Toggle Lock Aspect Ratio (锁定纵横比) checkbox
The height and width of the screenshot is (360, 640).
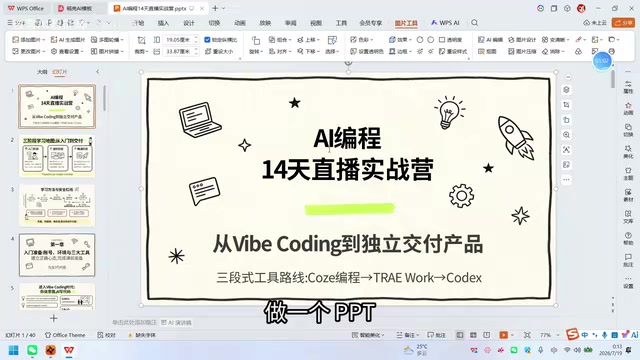tap(207, 40)
